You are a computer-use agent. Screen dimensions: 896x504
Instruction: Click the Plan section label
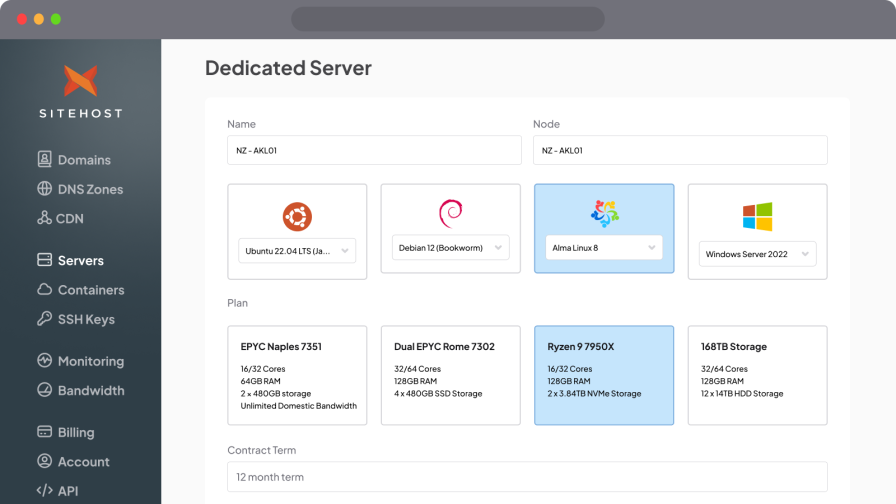point(237,303)
